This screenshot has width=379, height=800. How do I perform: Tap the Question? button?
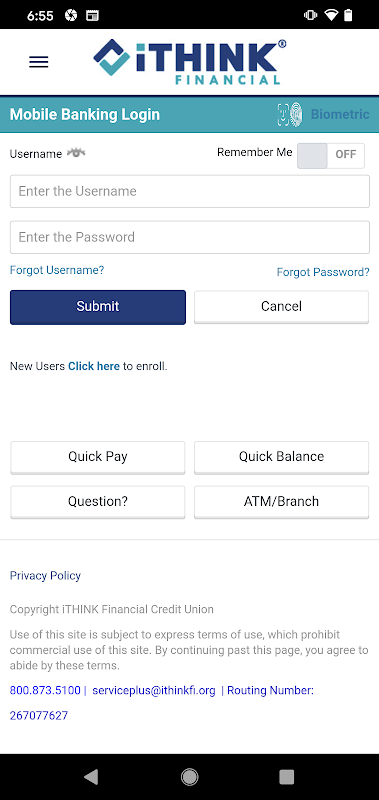click(98, 502)
